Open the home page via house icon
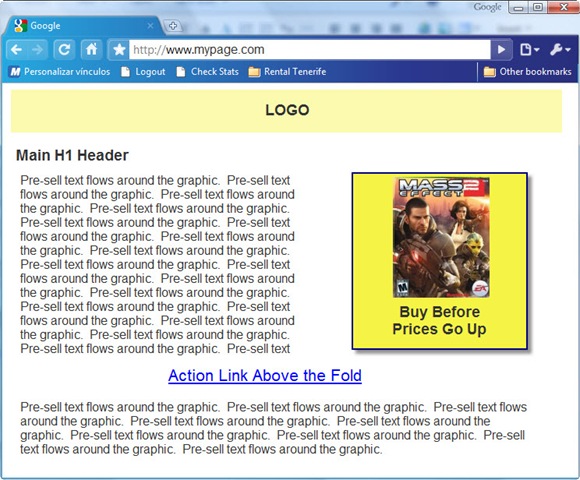Image resolution: width=580 pixels, height=480 pixels. 91,50
